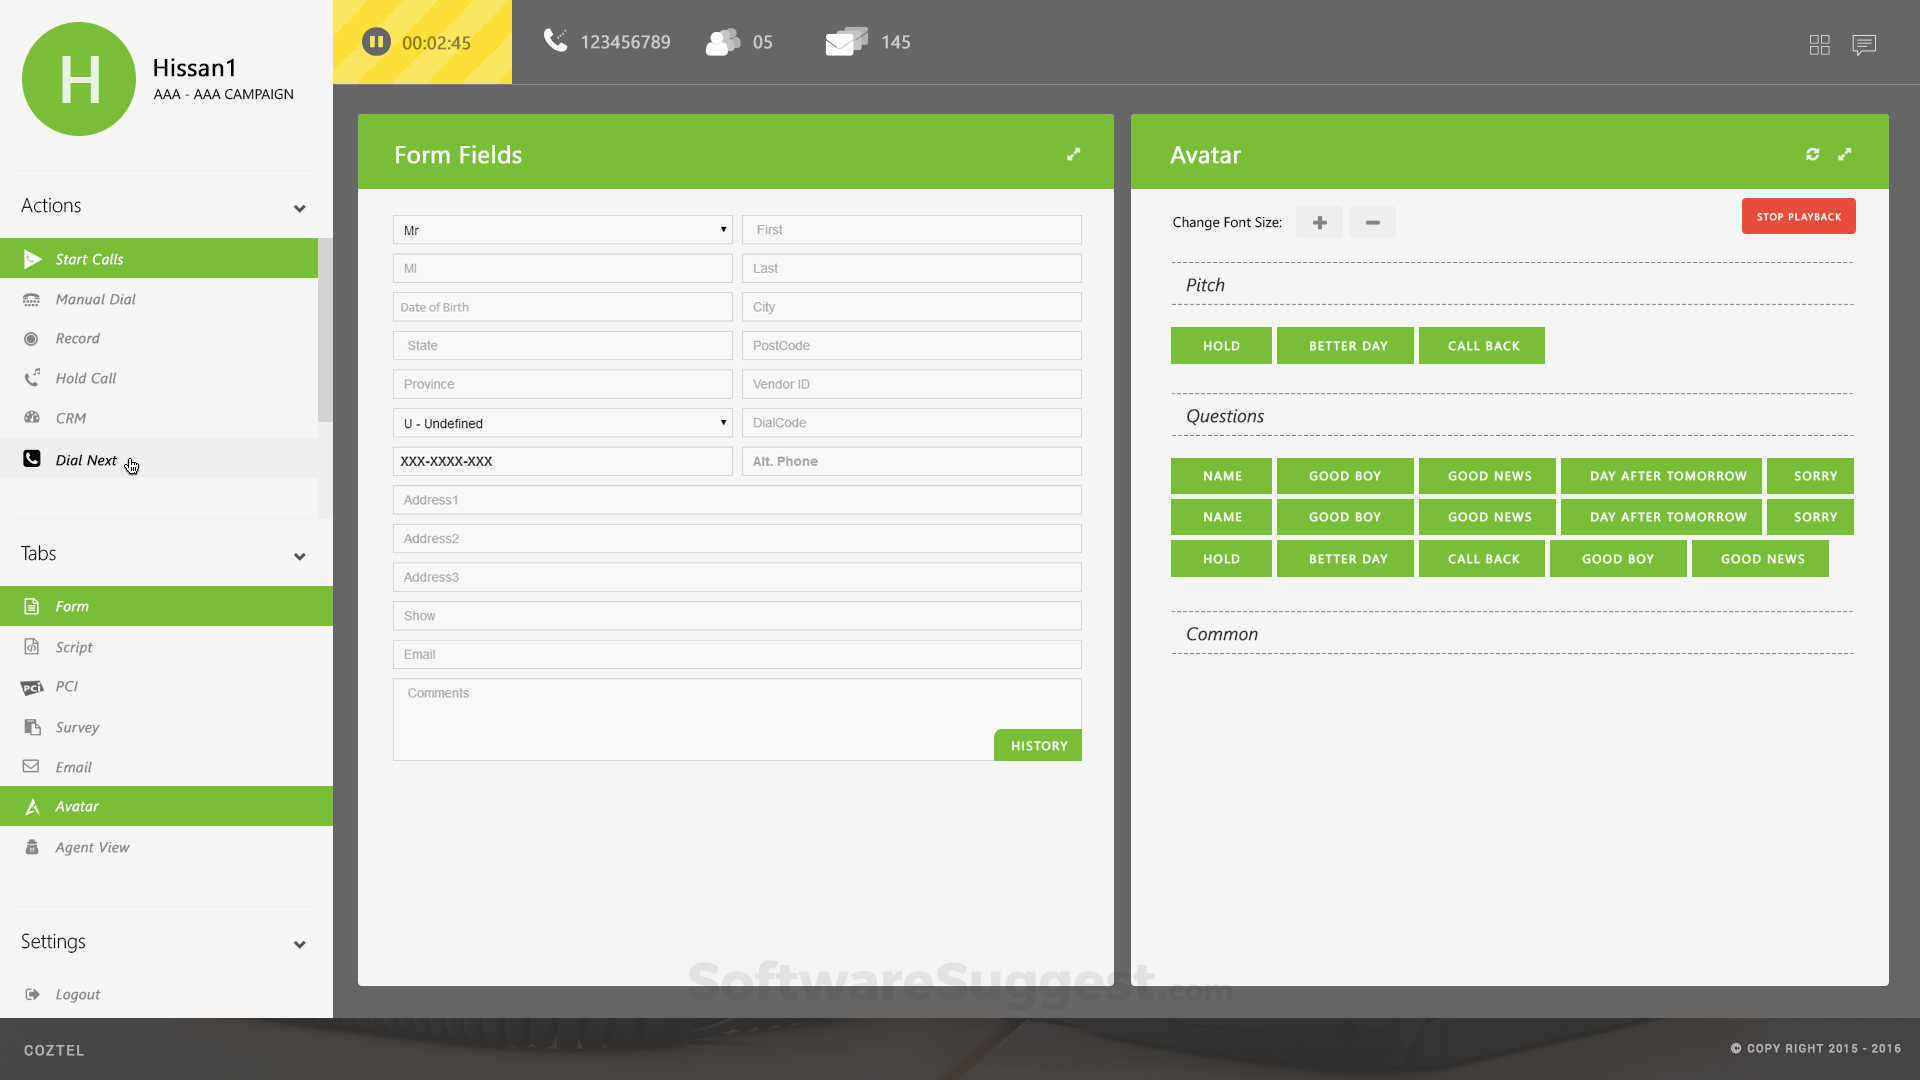Screen dimensions: 1920x1080
Task: Increase font size with the plus button
Action: click(x=1319, y=222)
